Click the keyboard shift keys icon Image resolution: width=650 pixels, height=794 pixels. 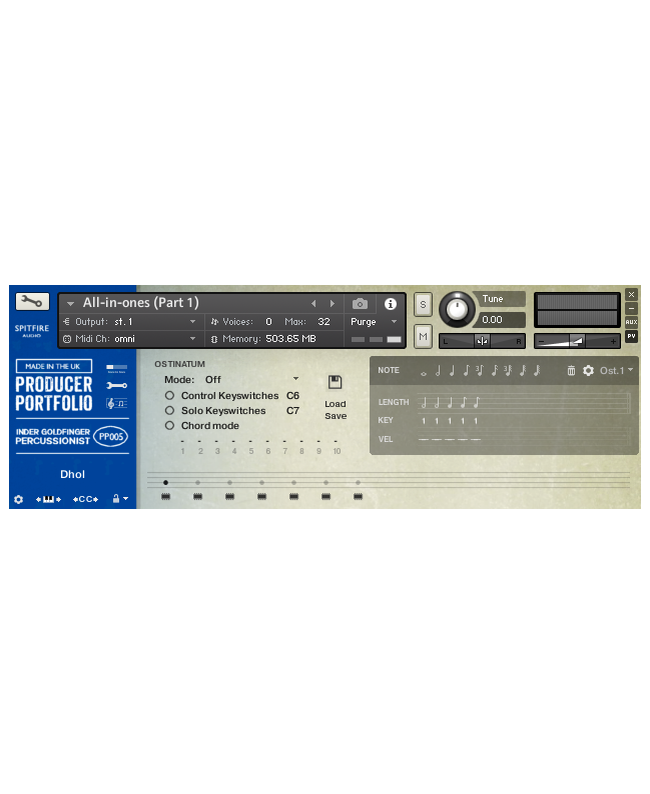point(48,499)
